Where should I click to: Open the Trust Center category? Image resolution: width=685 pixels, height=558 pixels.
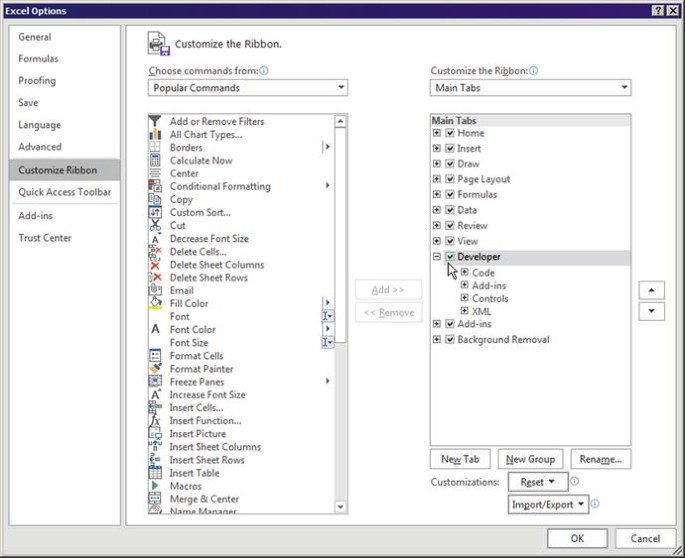coord(45,238)
